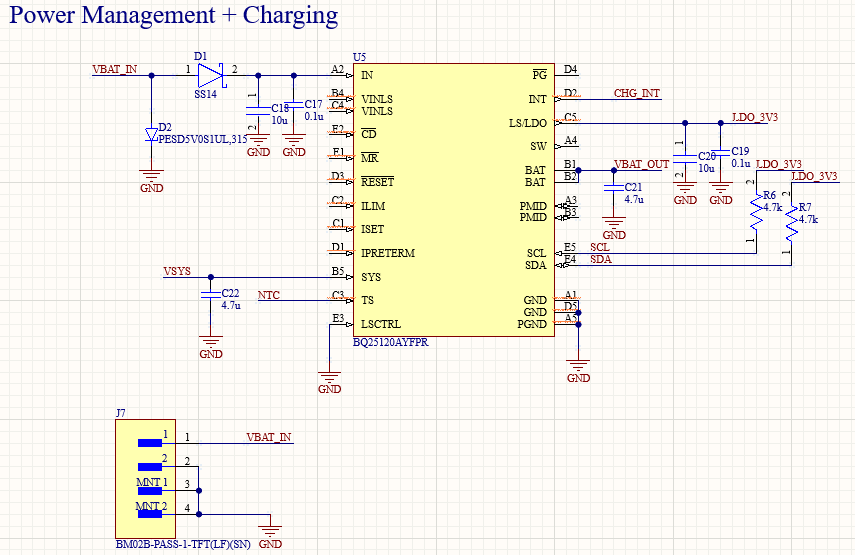855x555 pixels.
Task: Select the MNT 1 pad of J7
Action: (x=150, y=491)
